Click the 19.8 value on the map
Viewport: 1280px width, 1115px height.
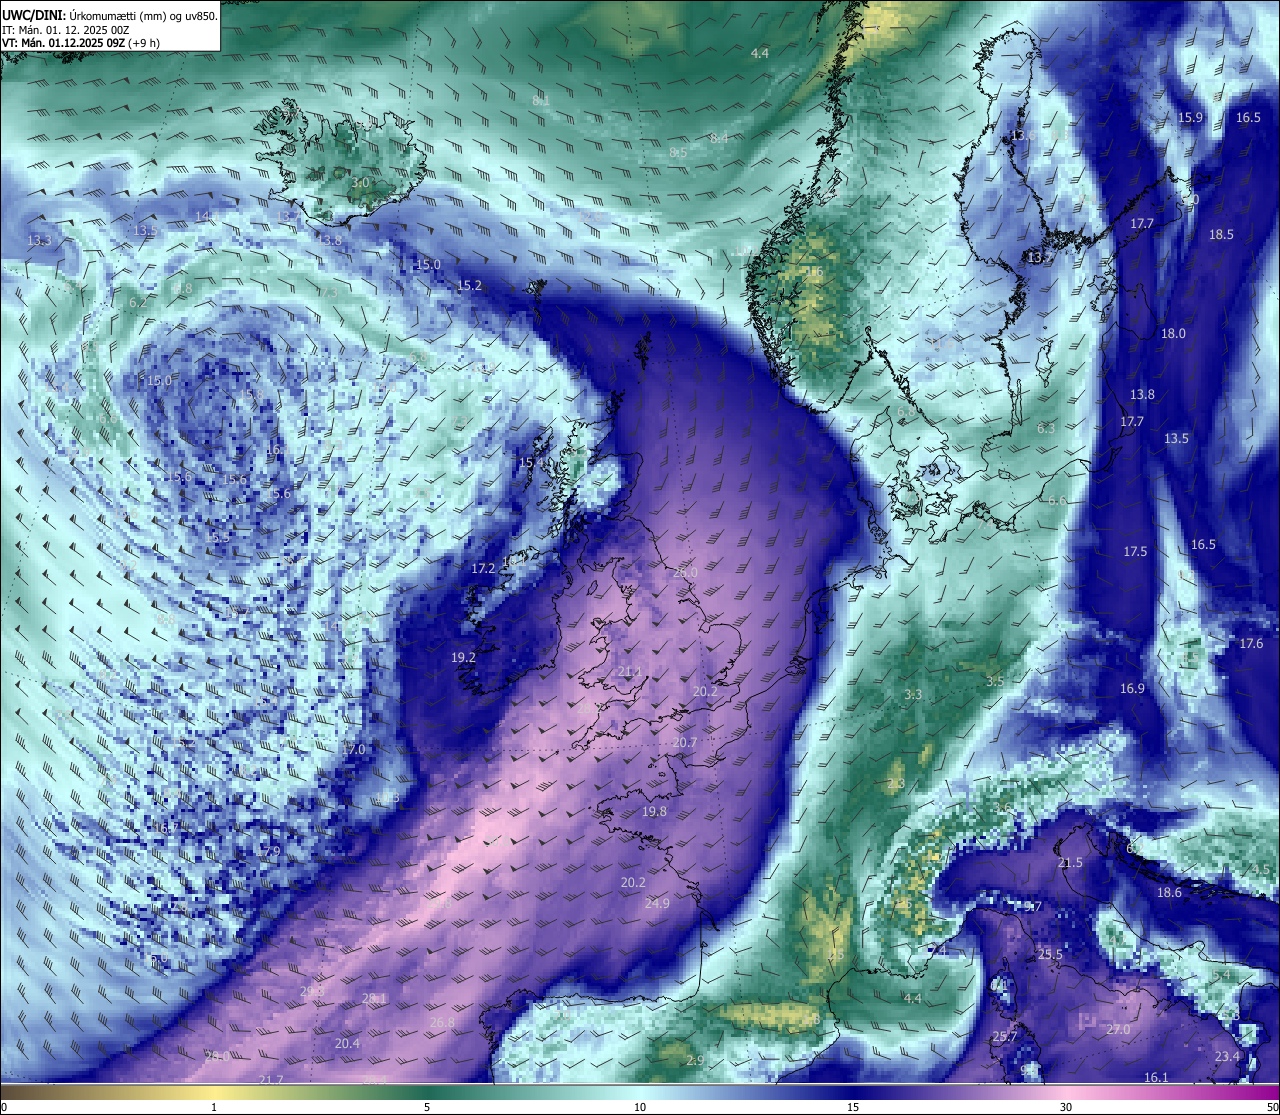click(654, 812)
